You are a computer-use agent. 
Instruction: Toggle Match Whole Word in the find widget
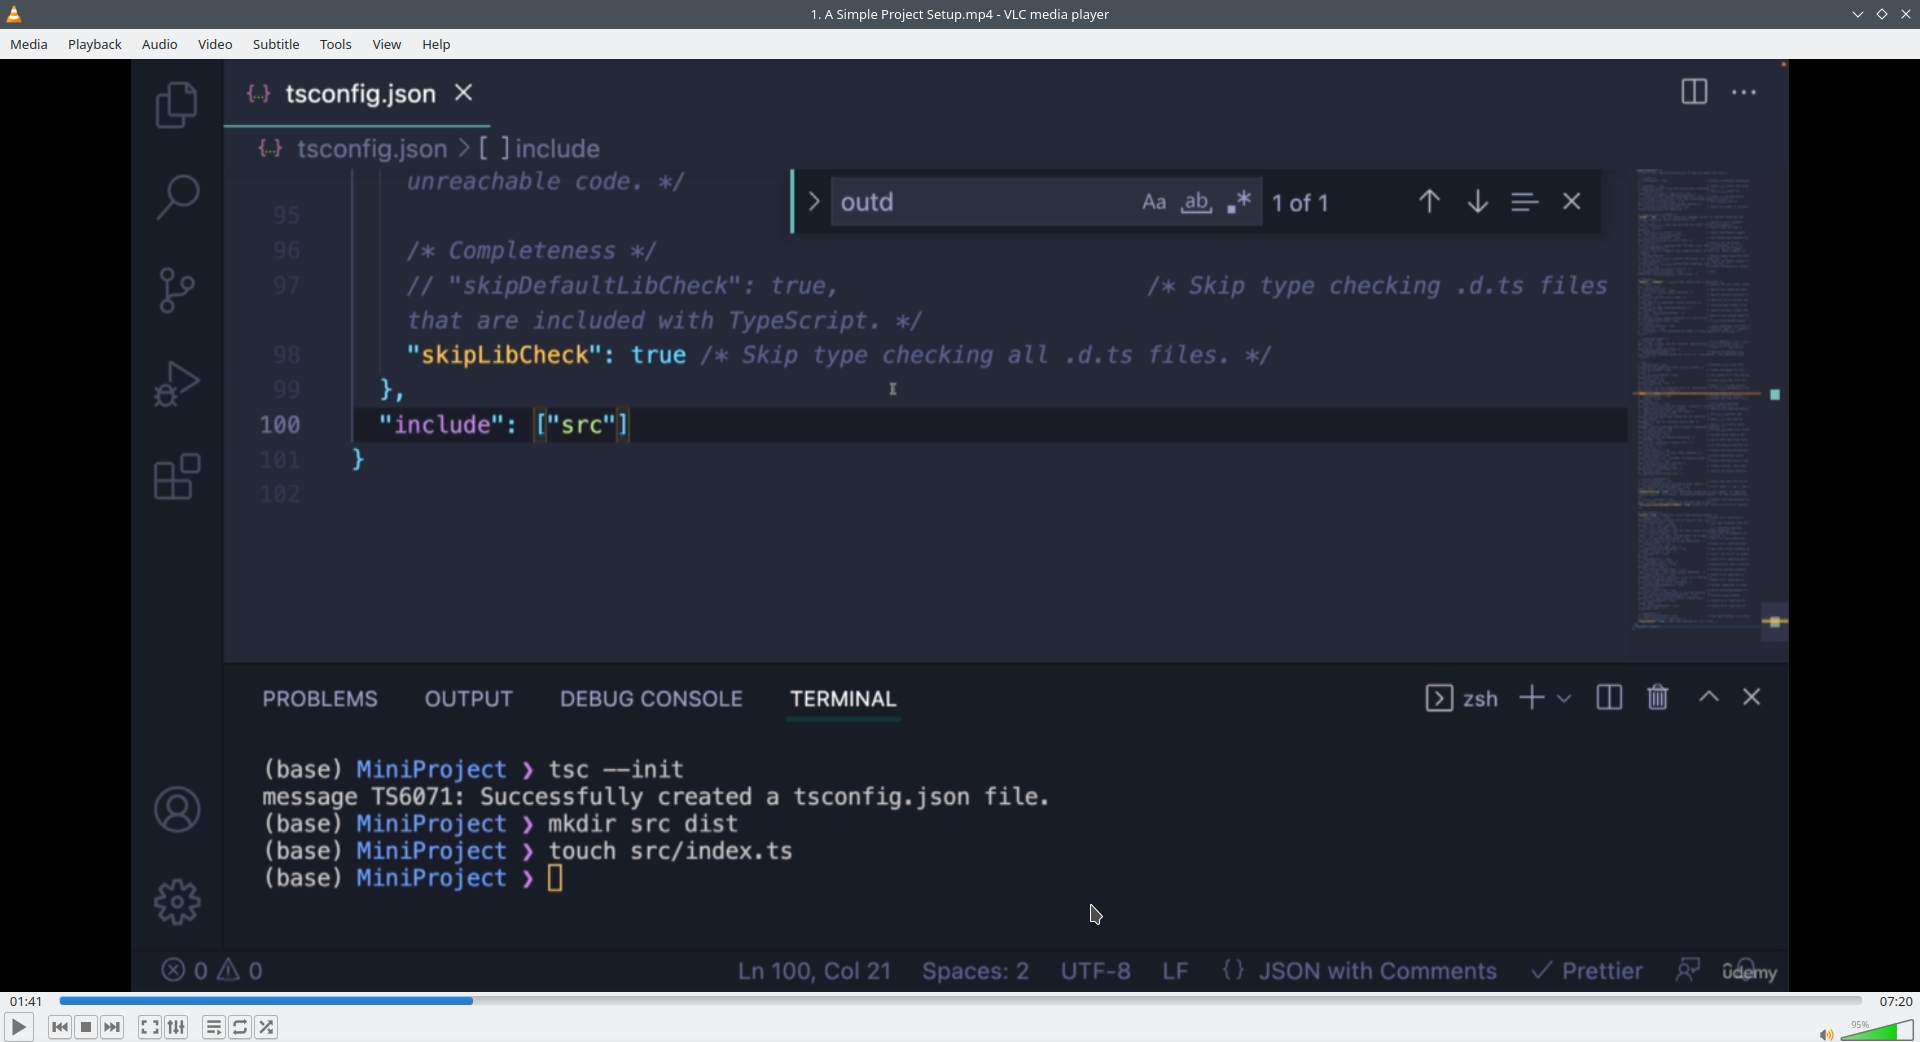tap(1196, 202)
